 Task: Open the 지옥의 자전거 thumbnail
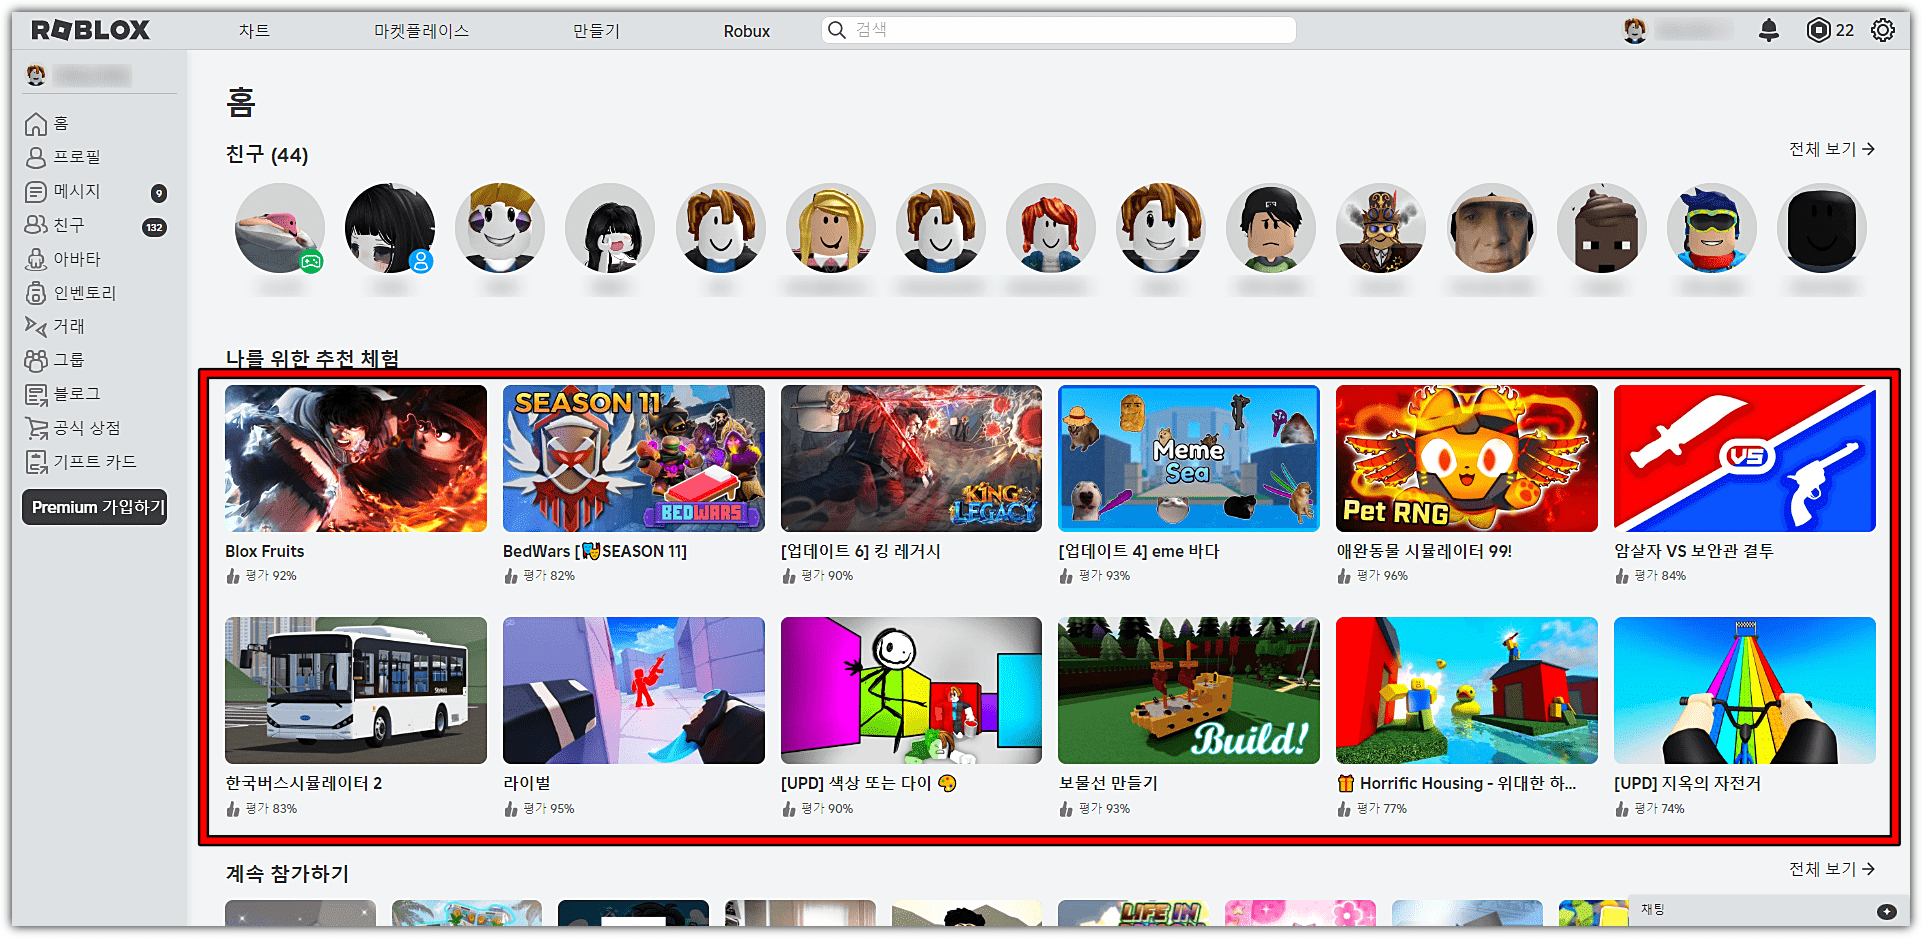1745,690
